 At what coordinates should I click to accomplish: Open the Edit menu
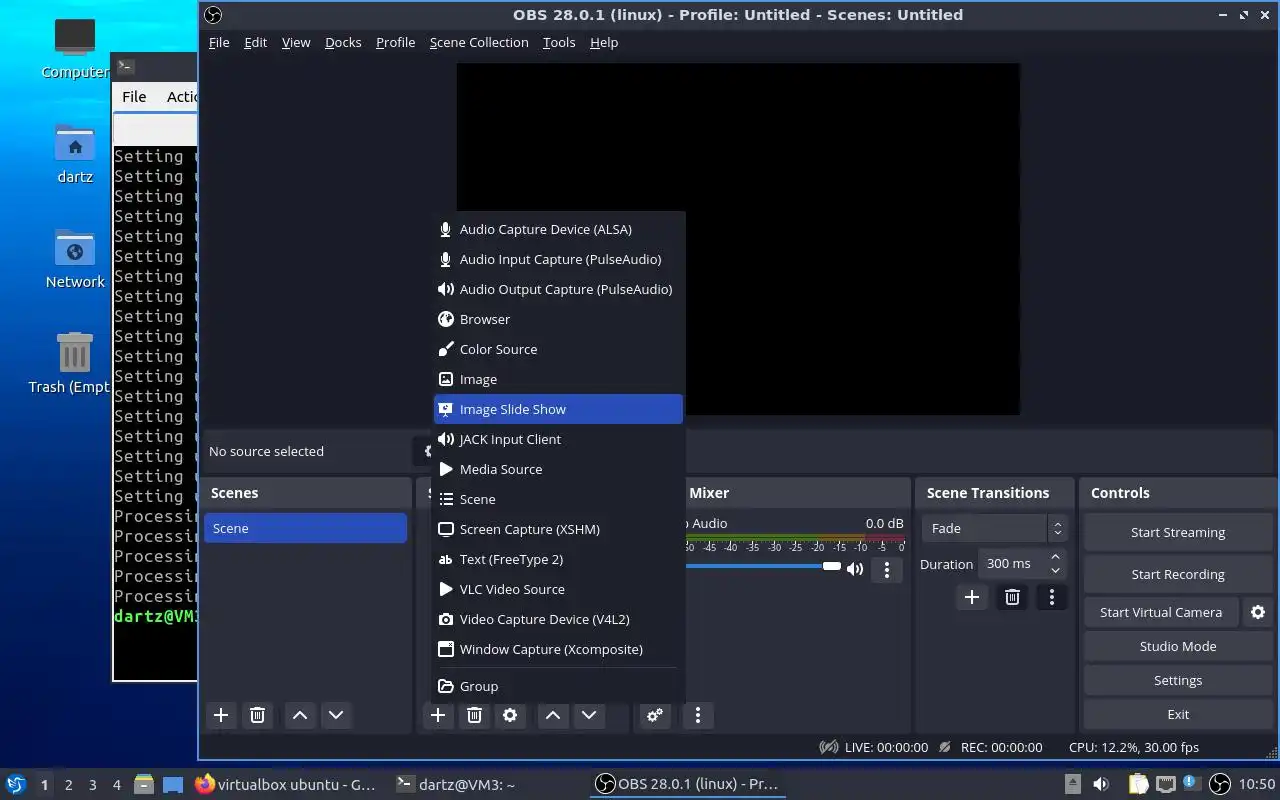(256, 42)
